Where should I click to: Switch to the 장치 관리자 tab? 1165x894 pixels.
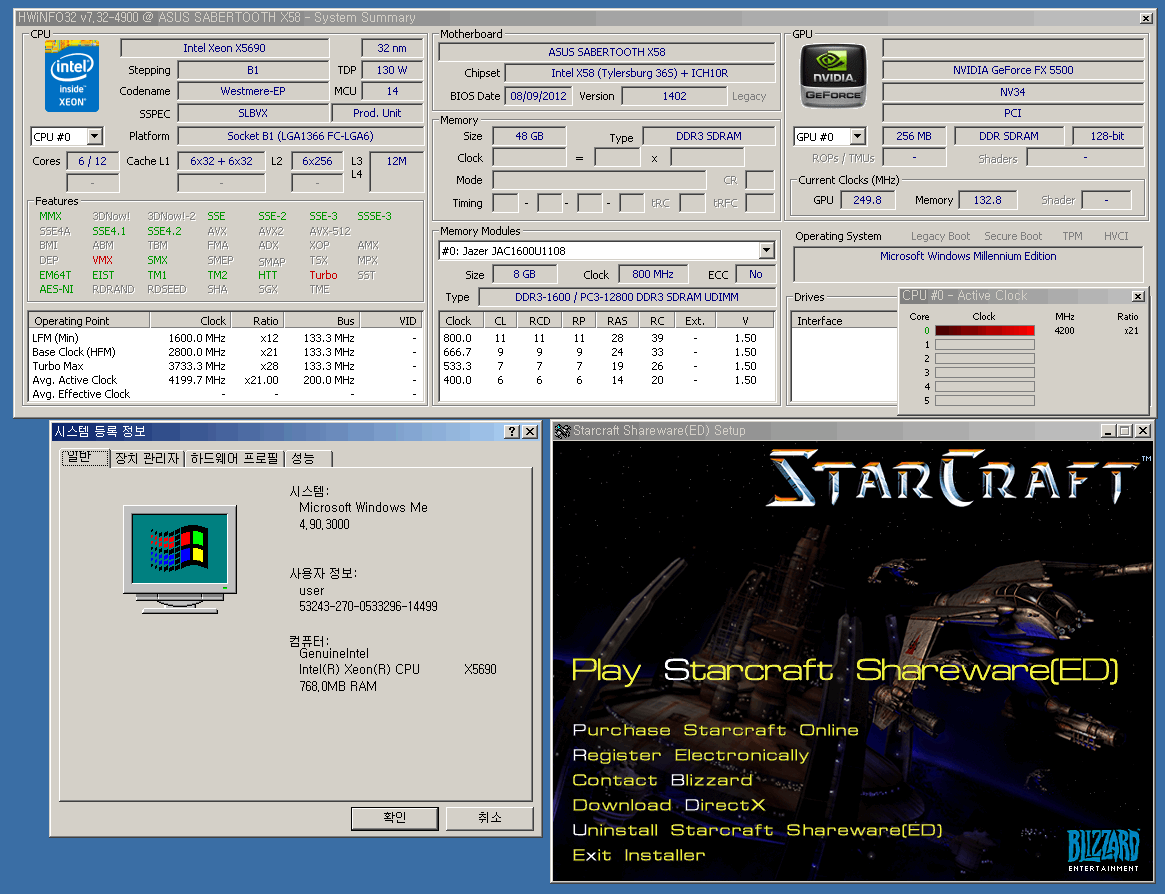(x=147, y=459)
